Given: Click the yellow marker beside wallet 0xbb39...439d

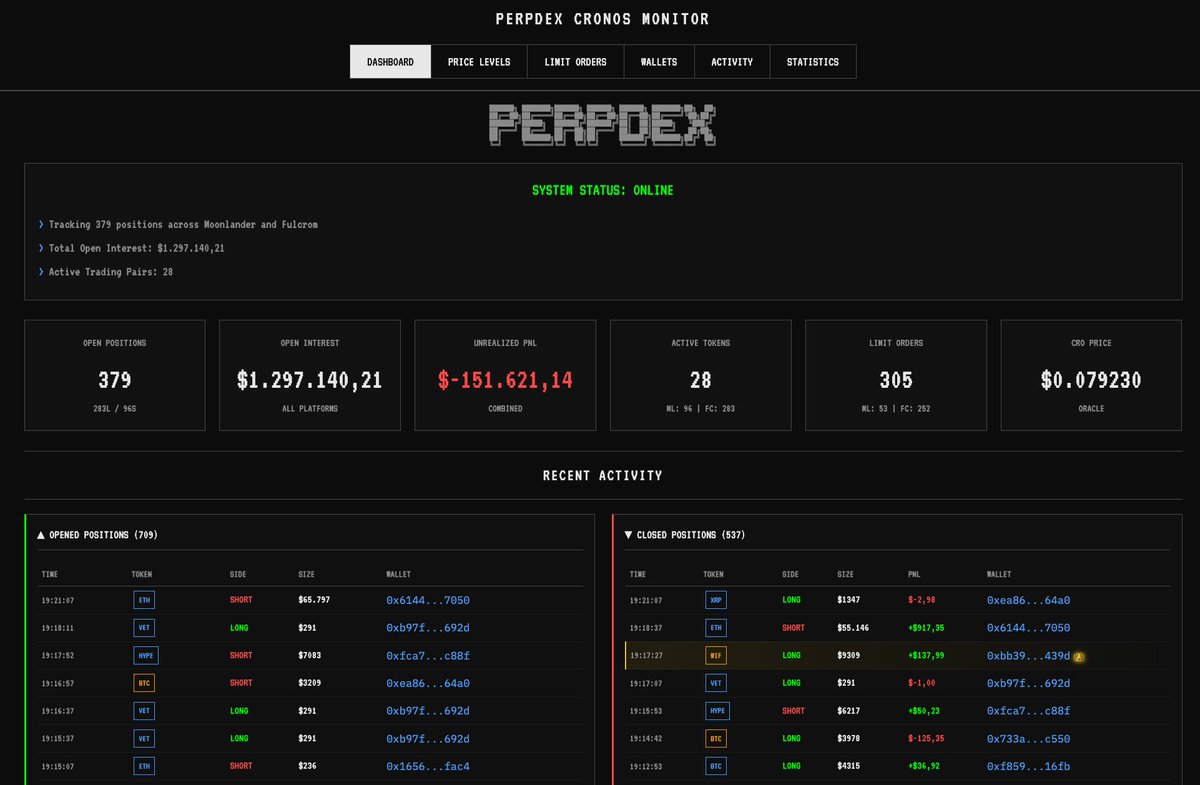Looking at the screenshot, I should coord(1079,657).
